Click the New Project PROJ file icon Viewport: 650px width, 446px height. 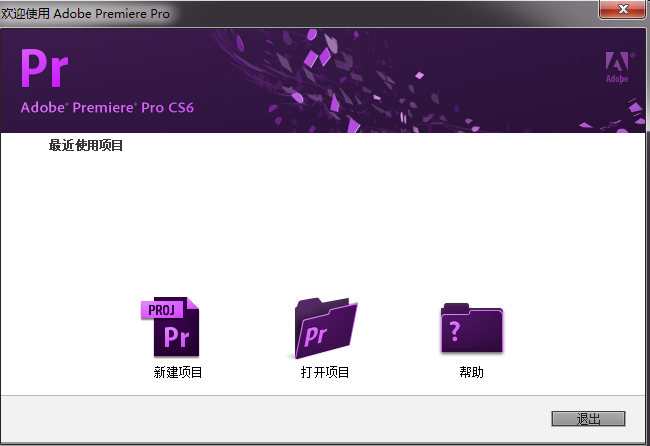tap(170, 327)
